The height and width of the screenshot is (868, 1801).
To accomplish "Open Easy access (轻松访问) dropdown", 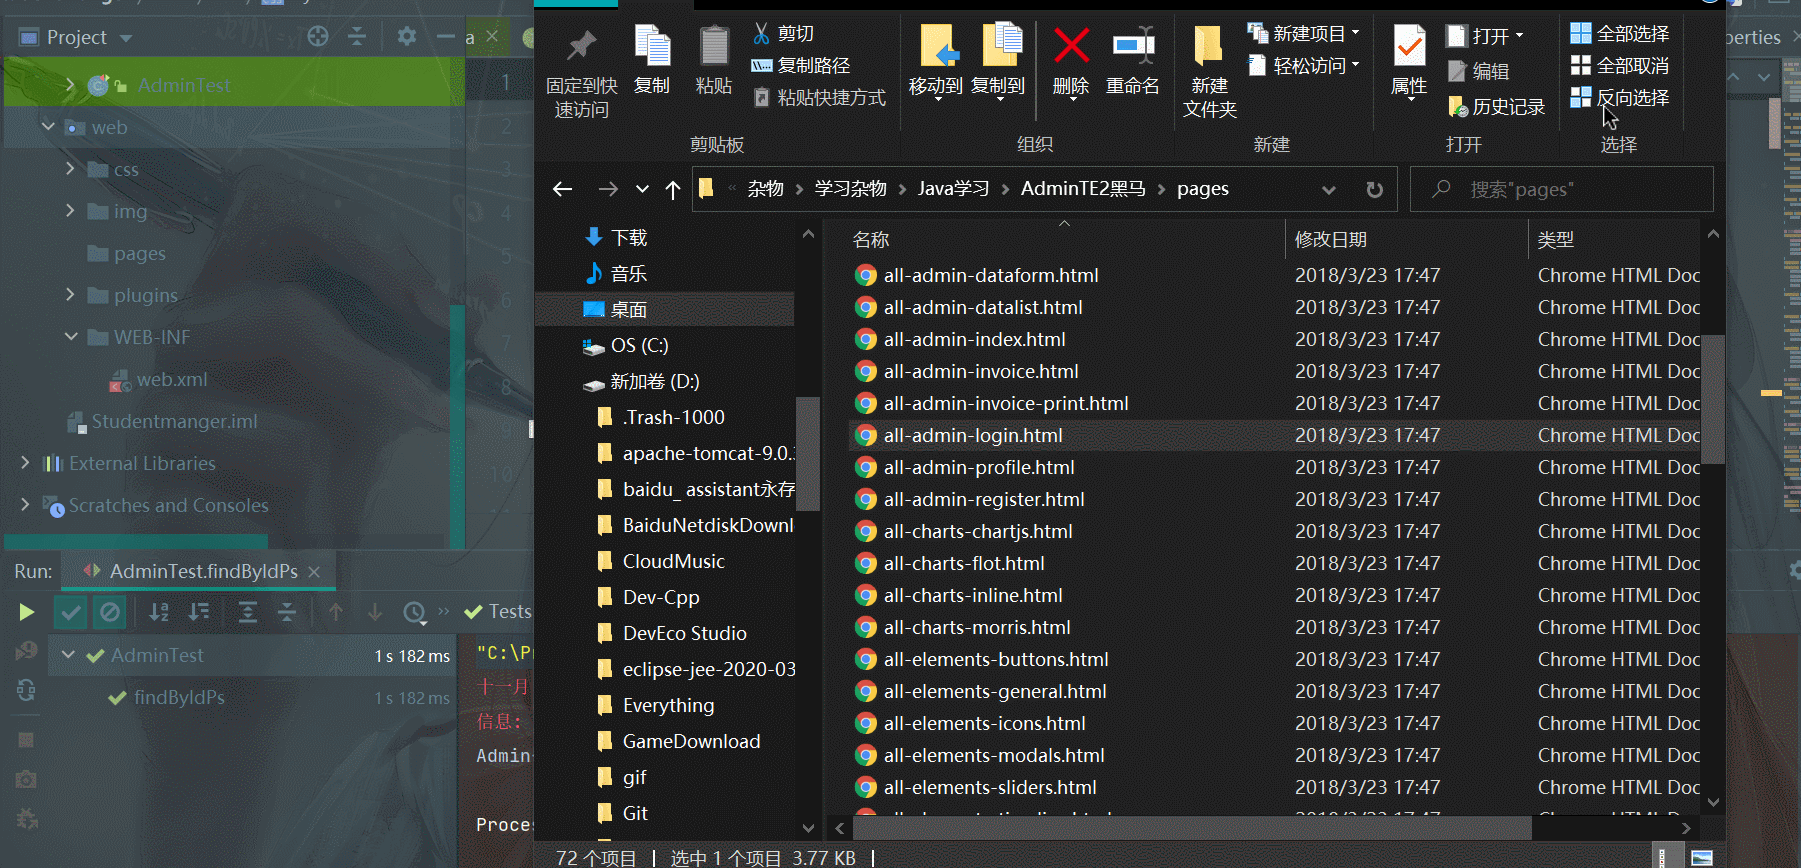I will coord(1304,66).
